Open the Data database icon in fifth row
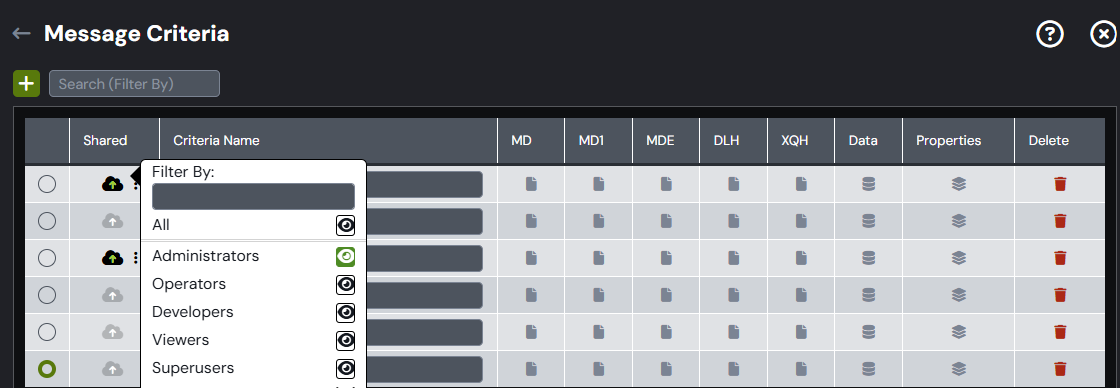Screen dimensions: 1120x388 pyautogui.click(x=869, y=332)
